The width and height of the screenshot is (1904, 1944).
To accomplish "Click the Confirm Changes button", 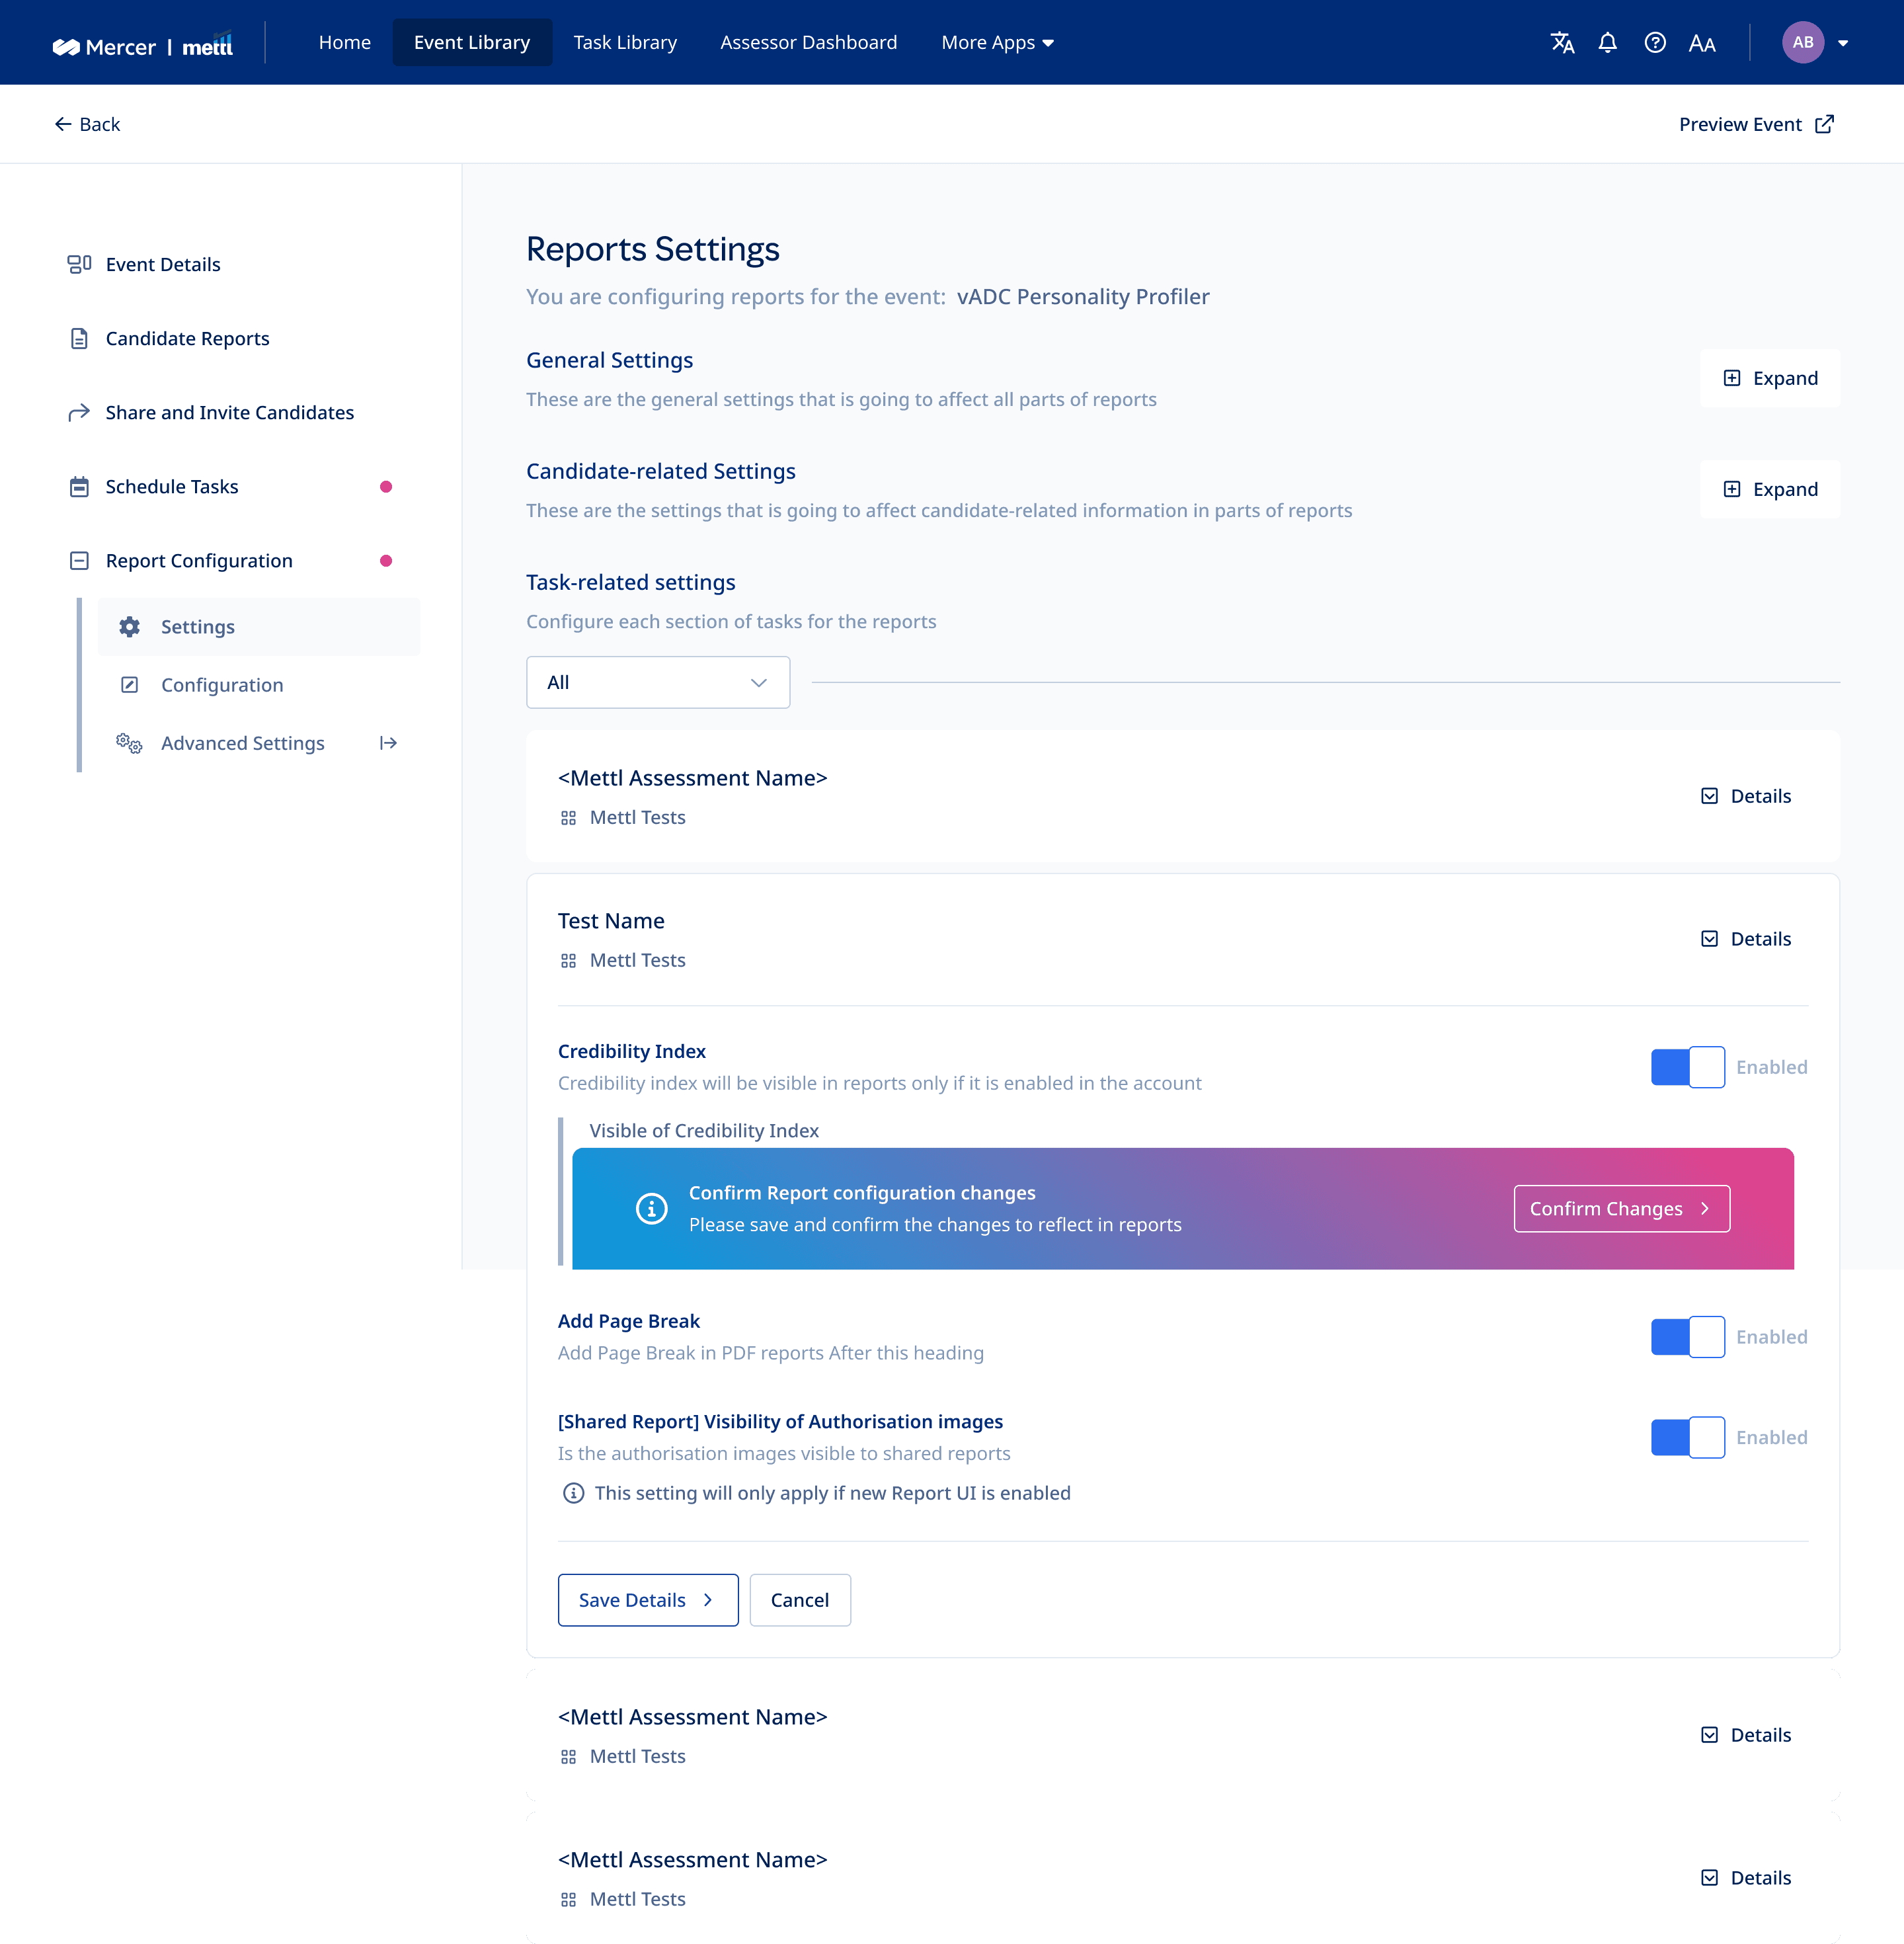I will (x=1621, y=1208).
